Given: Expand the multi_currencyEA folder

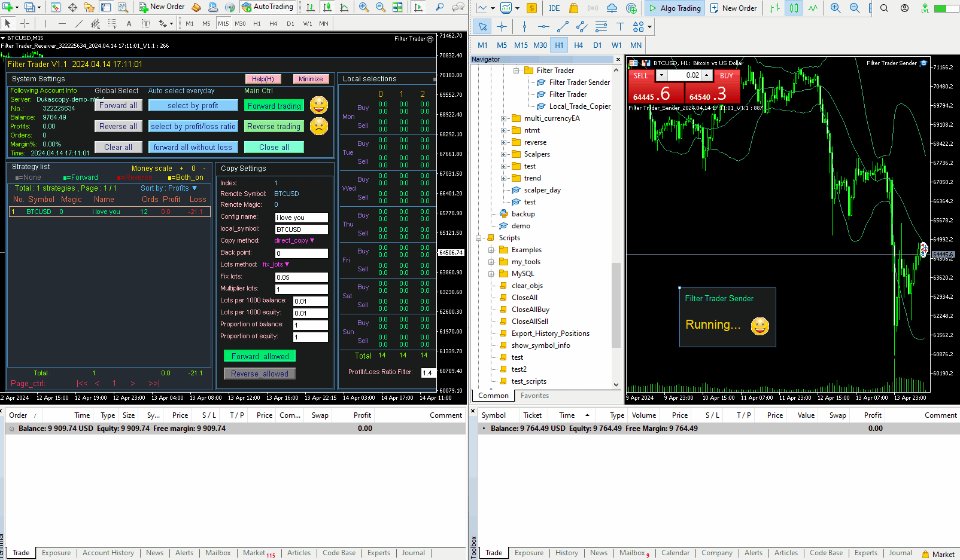Looking at the screenshot, I should (503, 118).
